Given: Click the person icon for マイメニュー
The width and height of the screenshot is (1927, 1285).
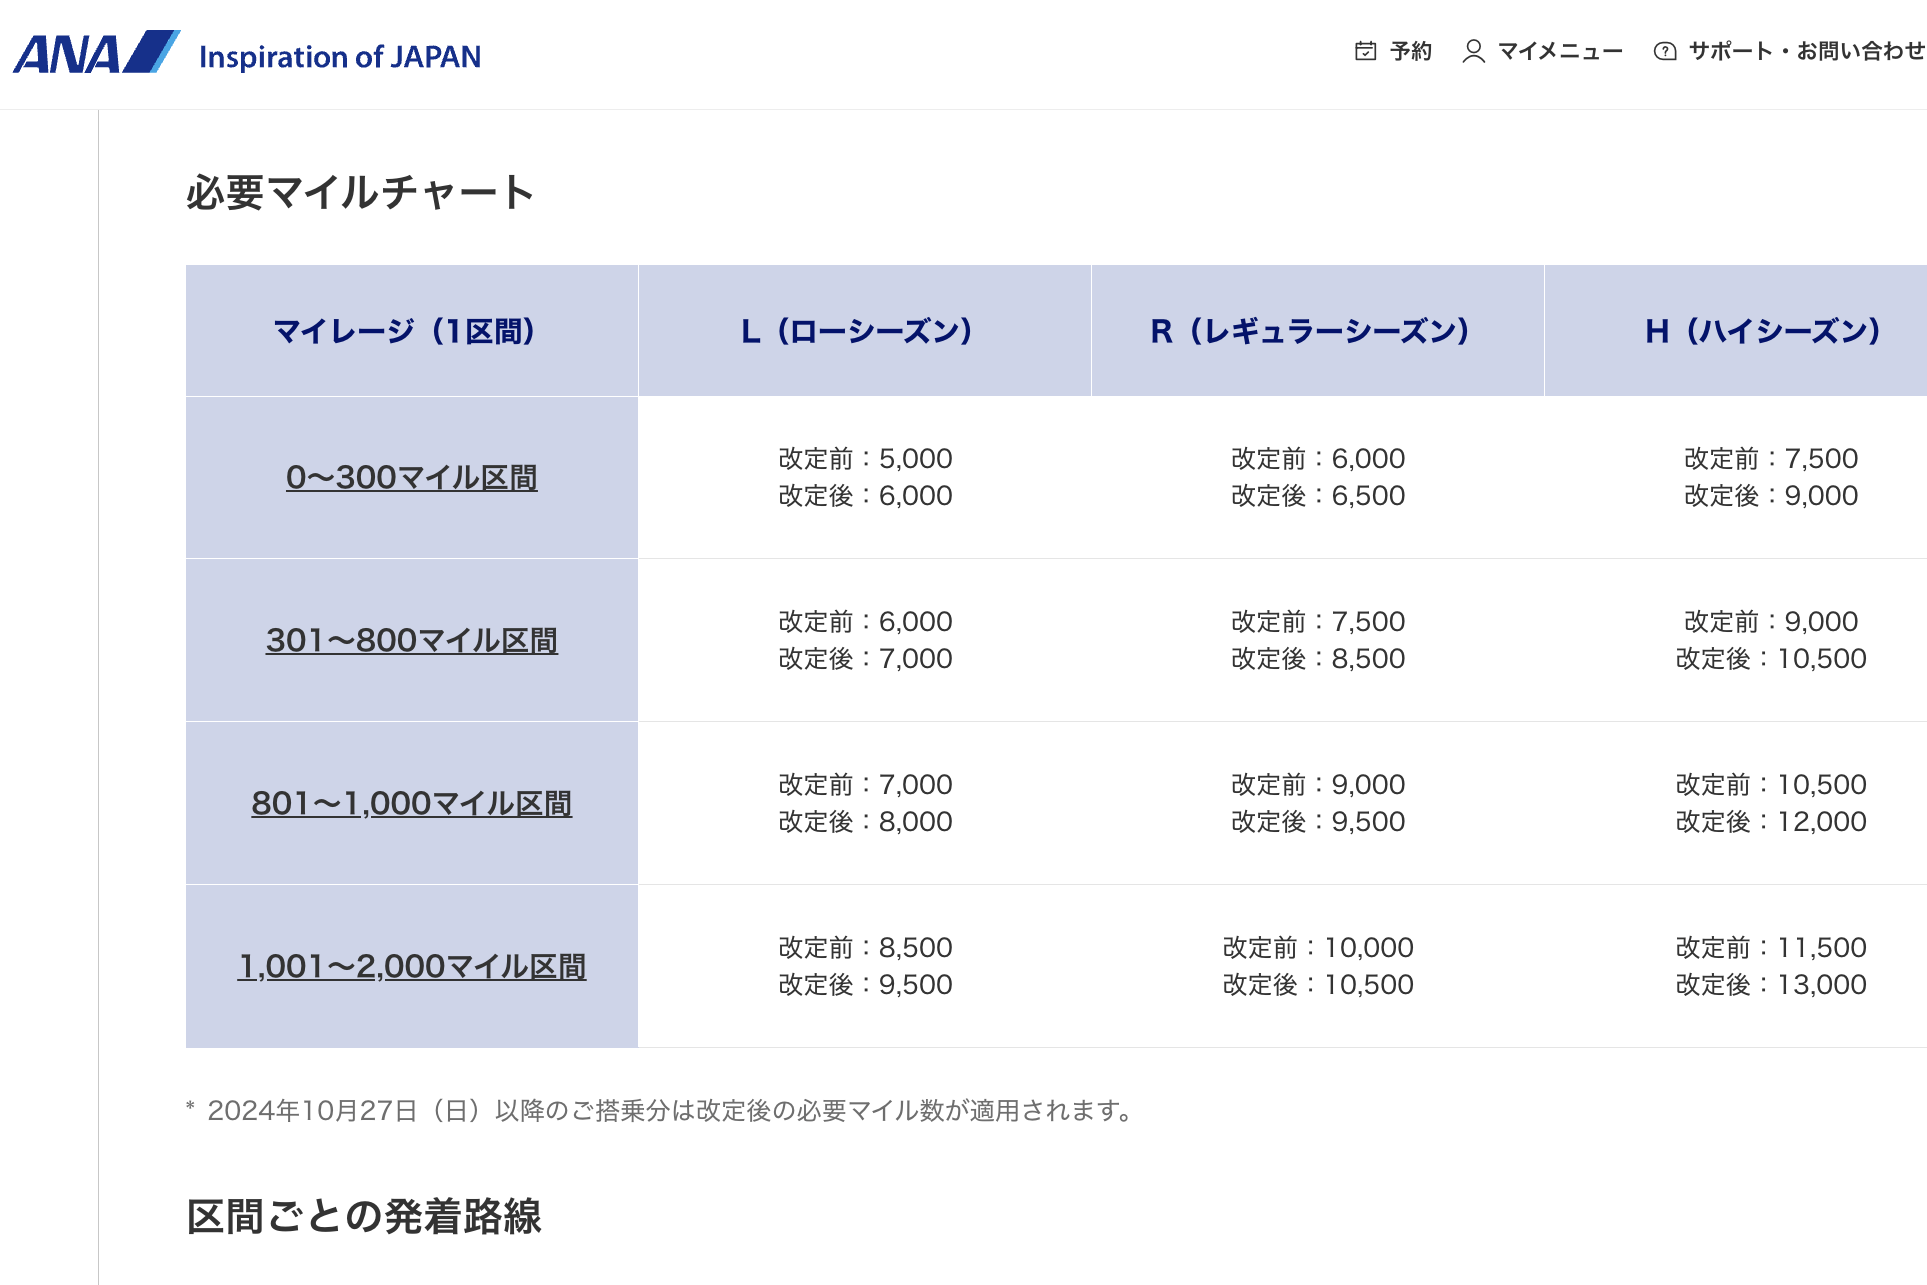Looking at the screenshot, I should point(1473,51).
